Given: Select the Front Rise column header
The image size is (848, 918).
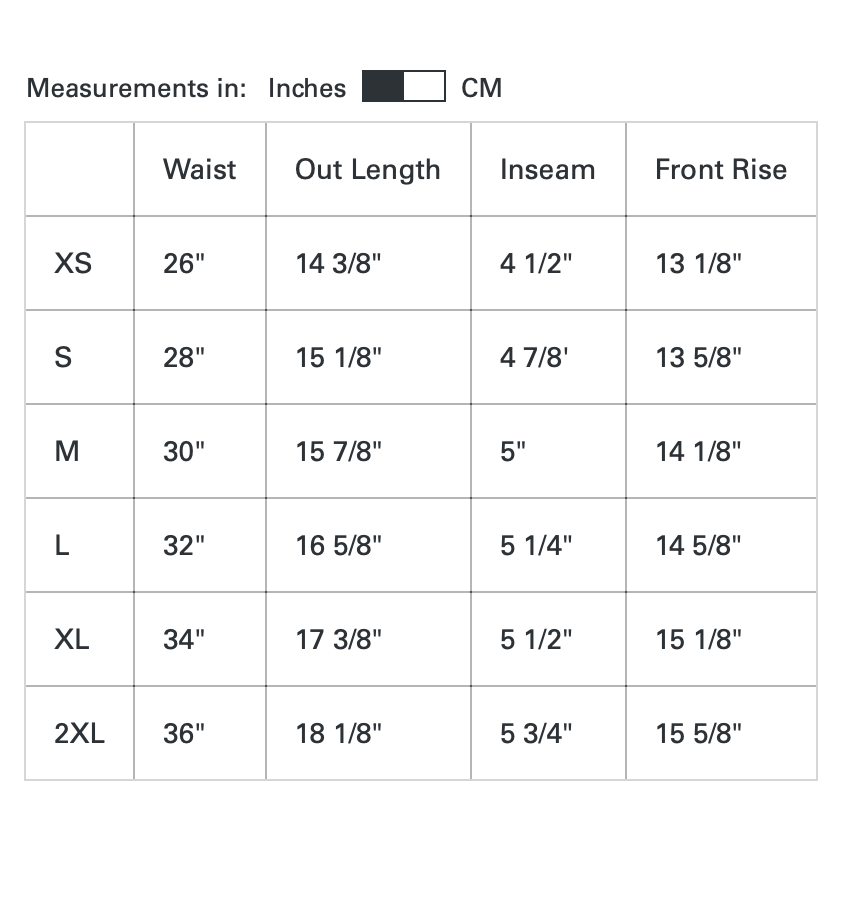Looking at the screenshot, I should pyautogui.click(x=720, y=169).
